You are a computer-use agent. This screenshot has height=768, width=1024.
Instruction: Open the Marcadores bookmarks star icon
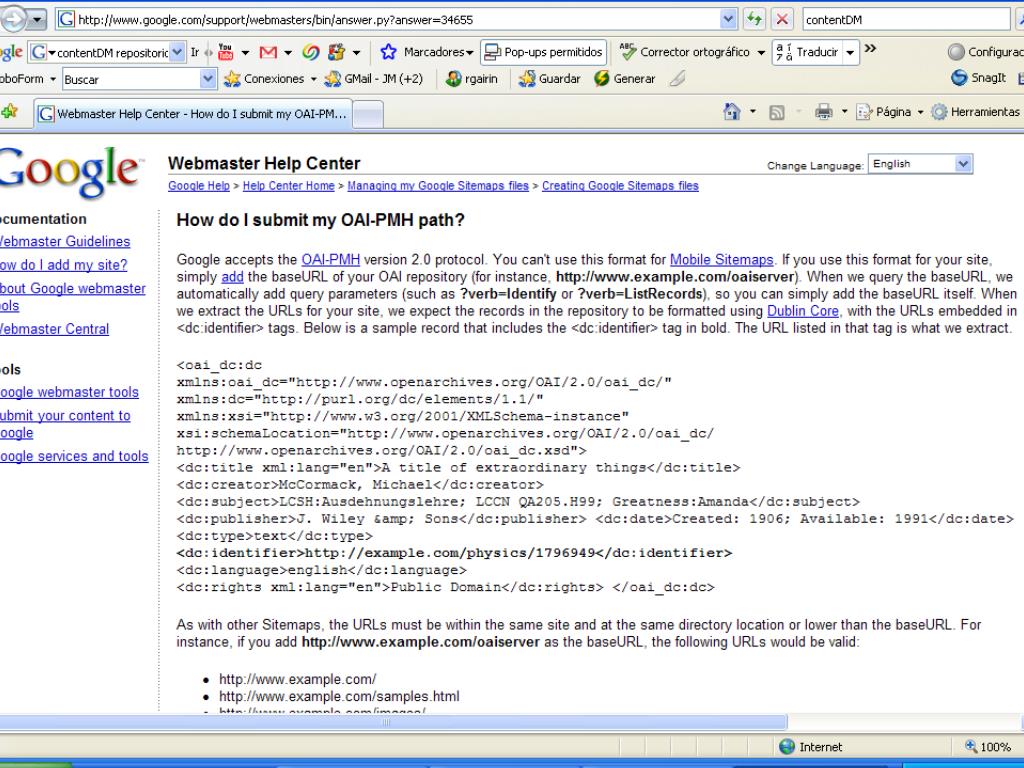pos(389,52)
